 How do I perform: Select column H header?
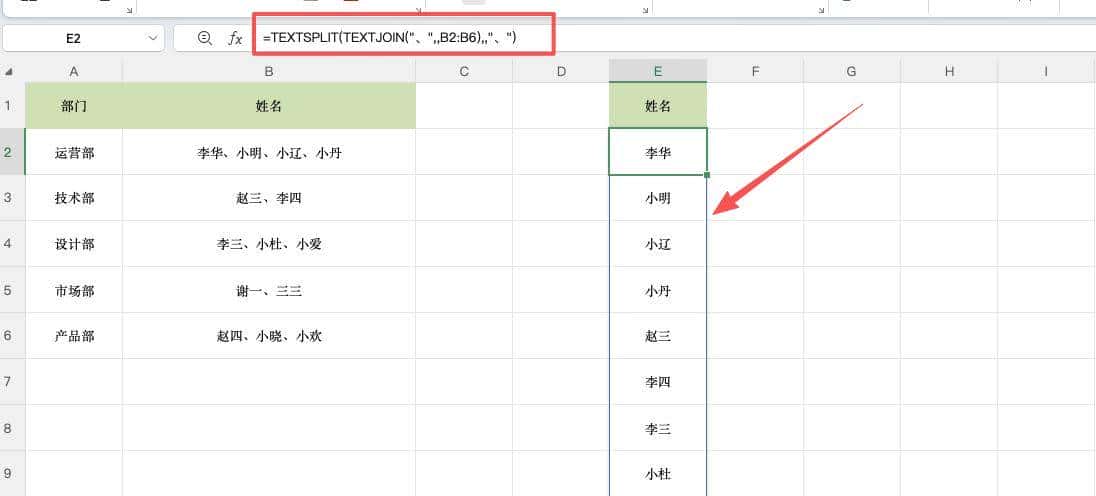coord(949,71)
